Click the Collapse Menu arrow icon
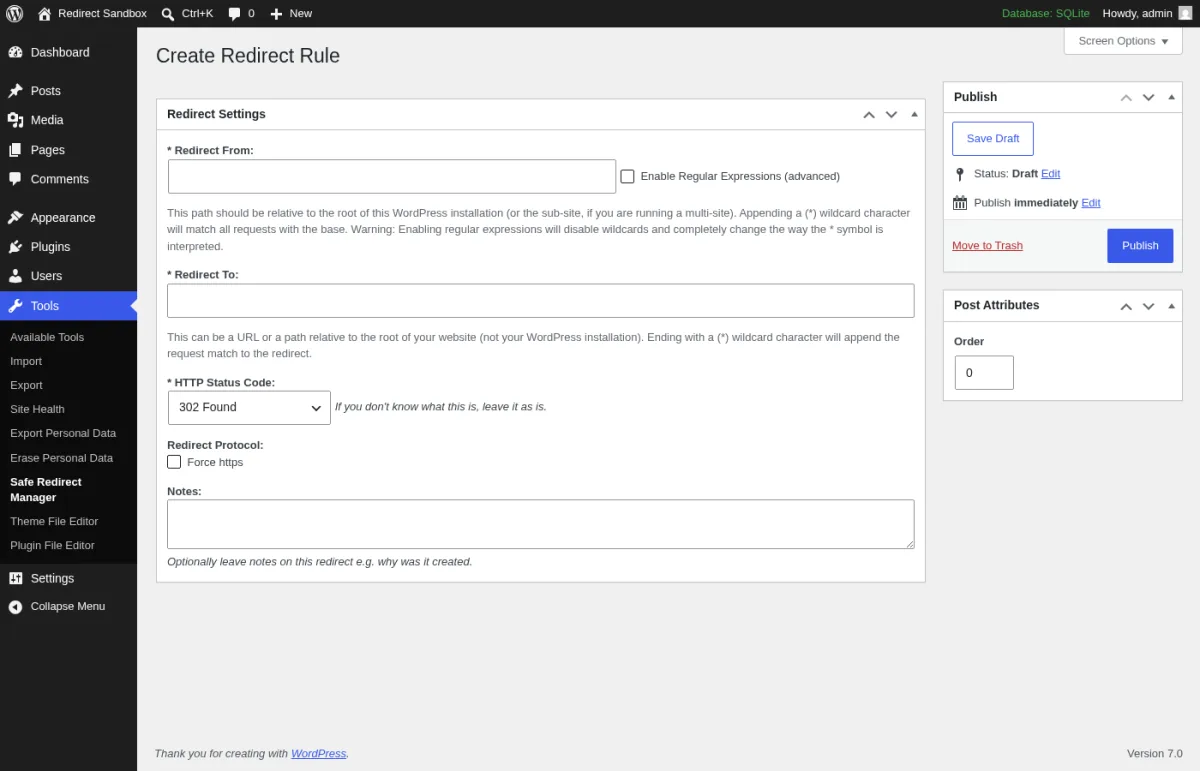1200x771 pixels. [x=15, y=607]
